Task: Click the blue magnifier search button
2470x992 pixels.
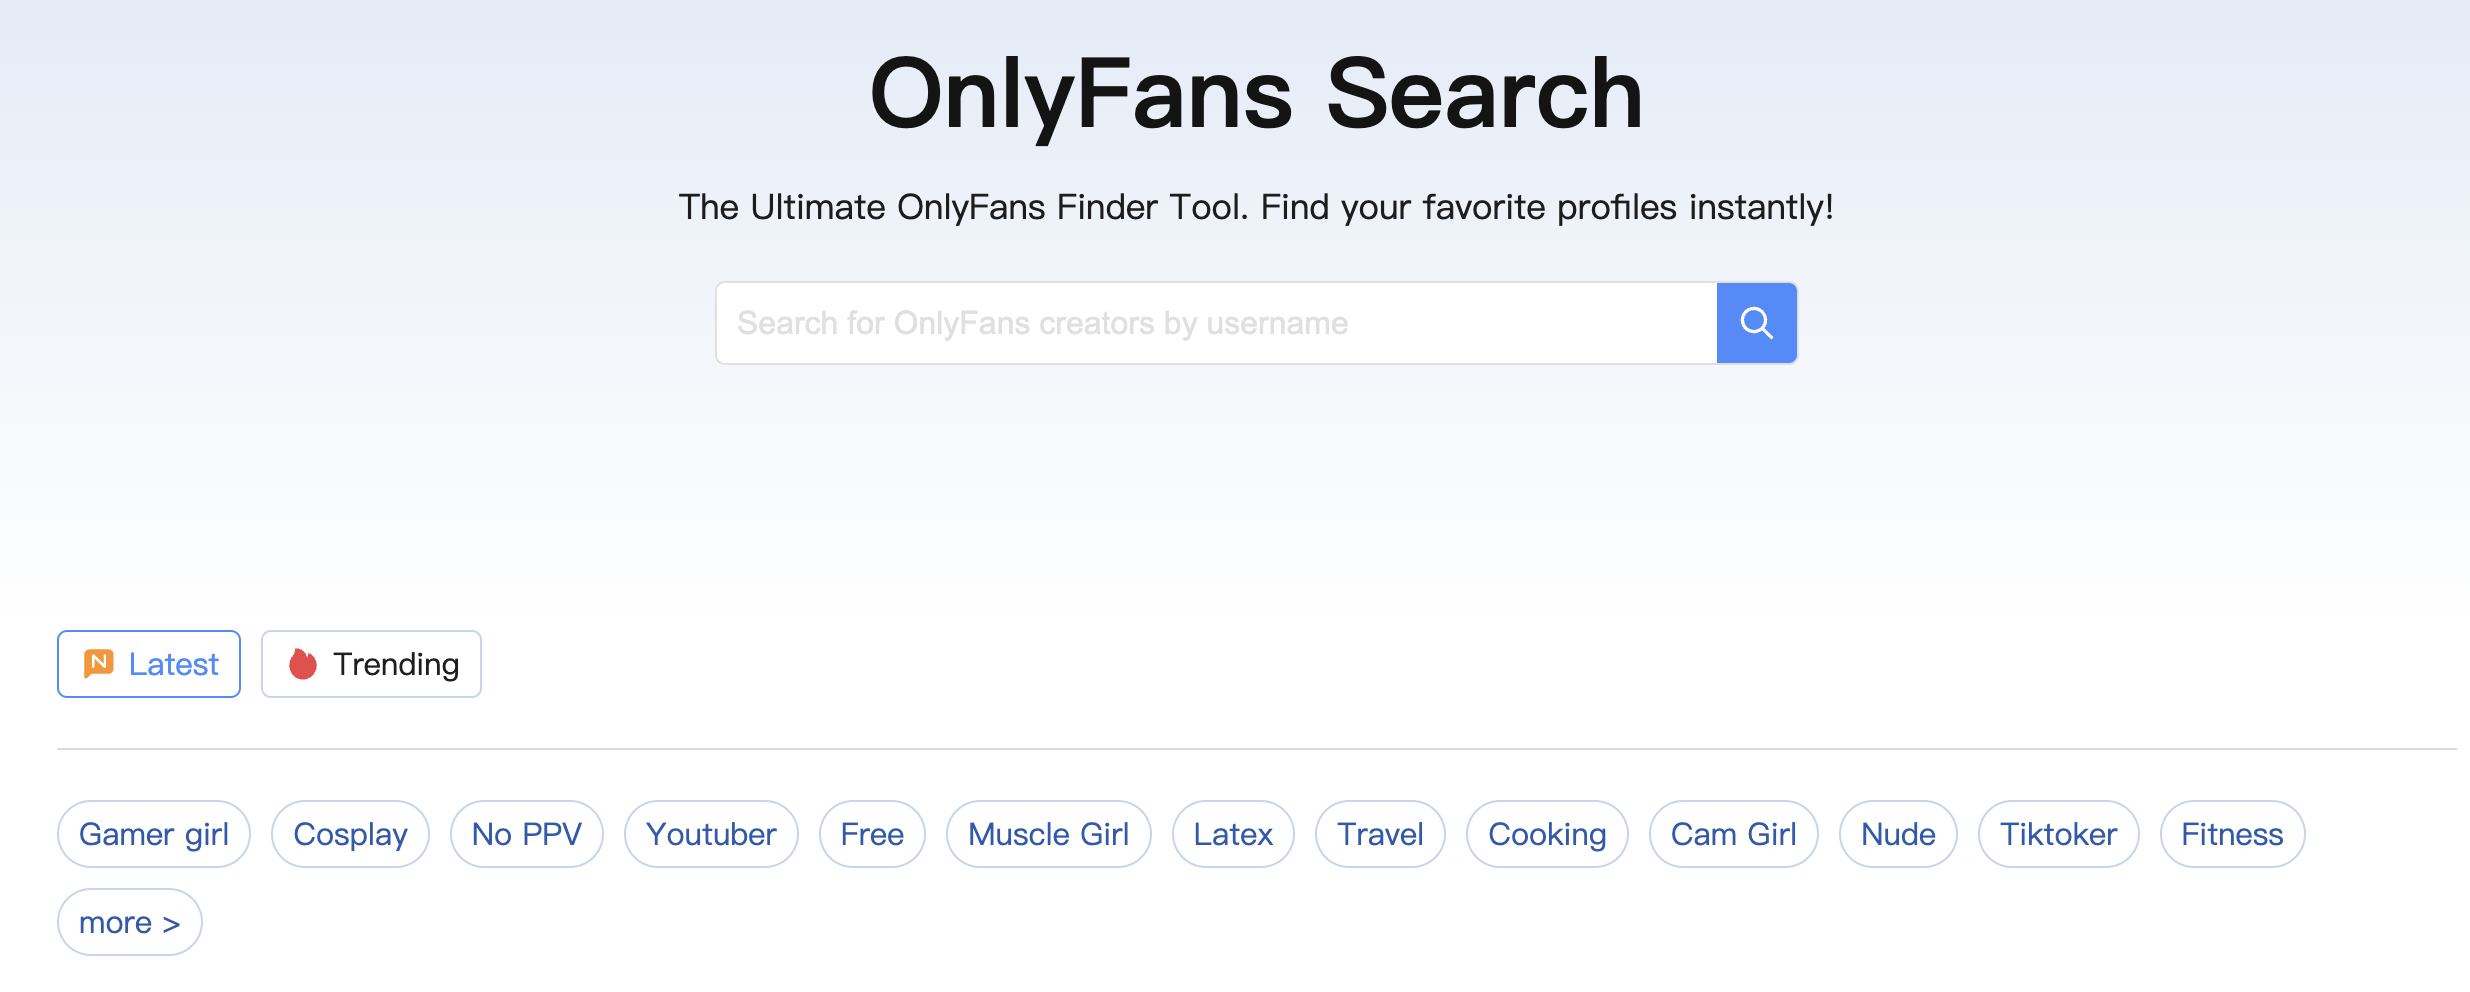Action: point(1756,323)
